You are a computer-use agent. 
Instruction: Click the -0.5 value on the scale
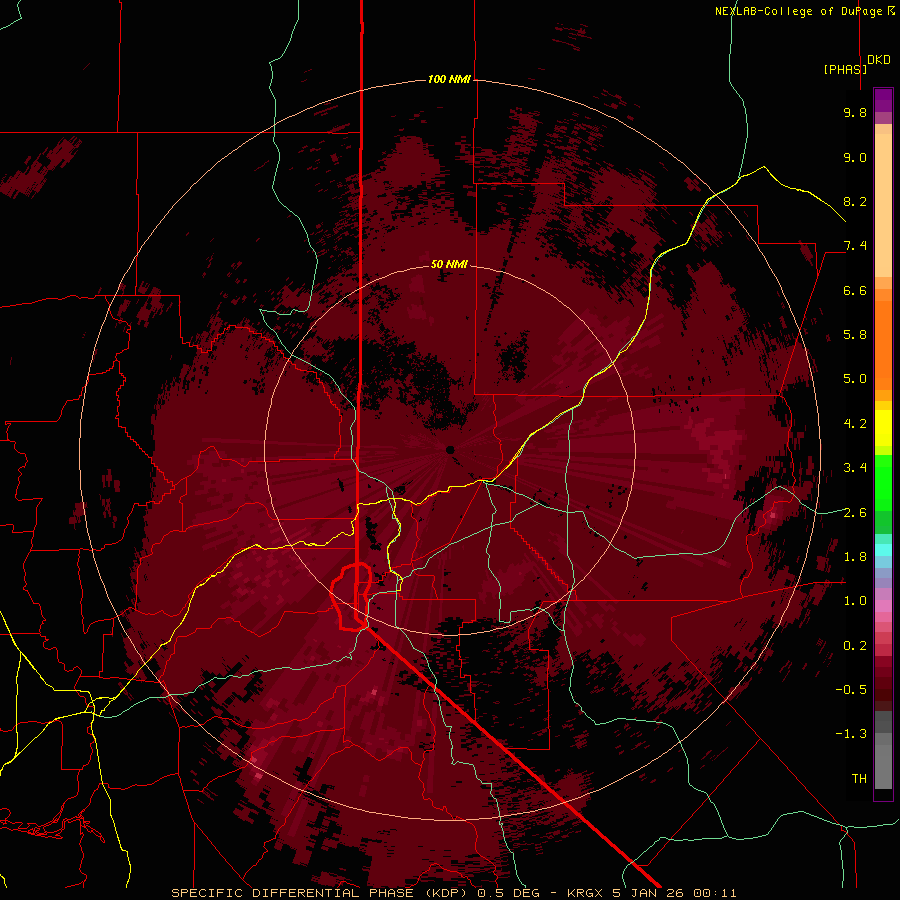coord(851,690)
